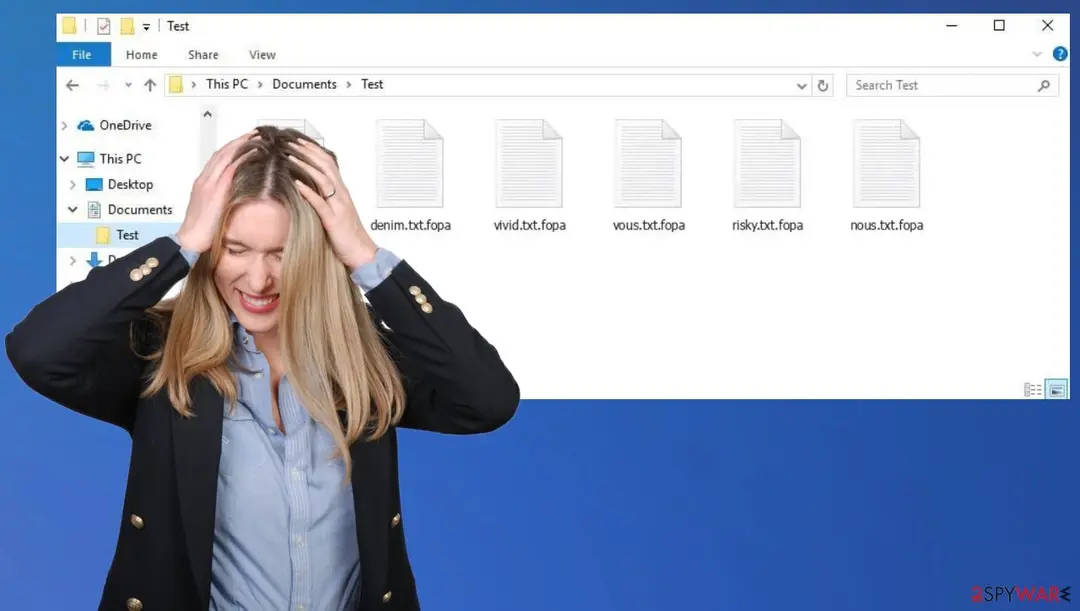Viewport: 1080px width, 611px height.
Task: Select file nous.txt.fopa
Action: 886,176
